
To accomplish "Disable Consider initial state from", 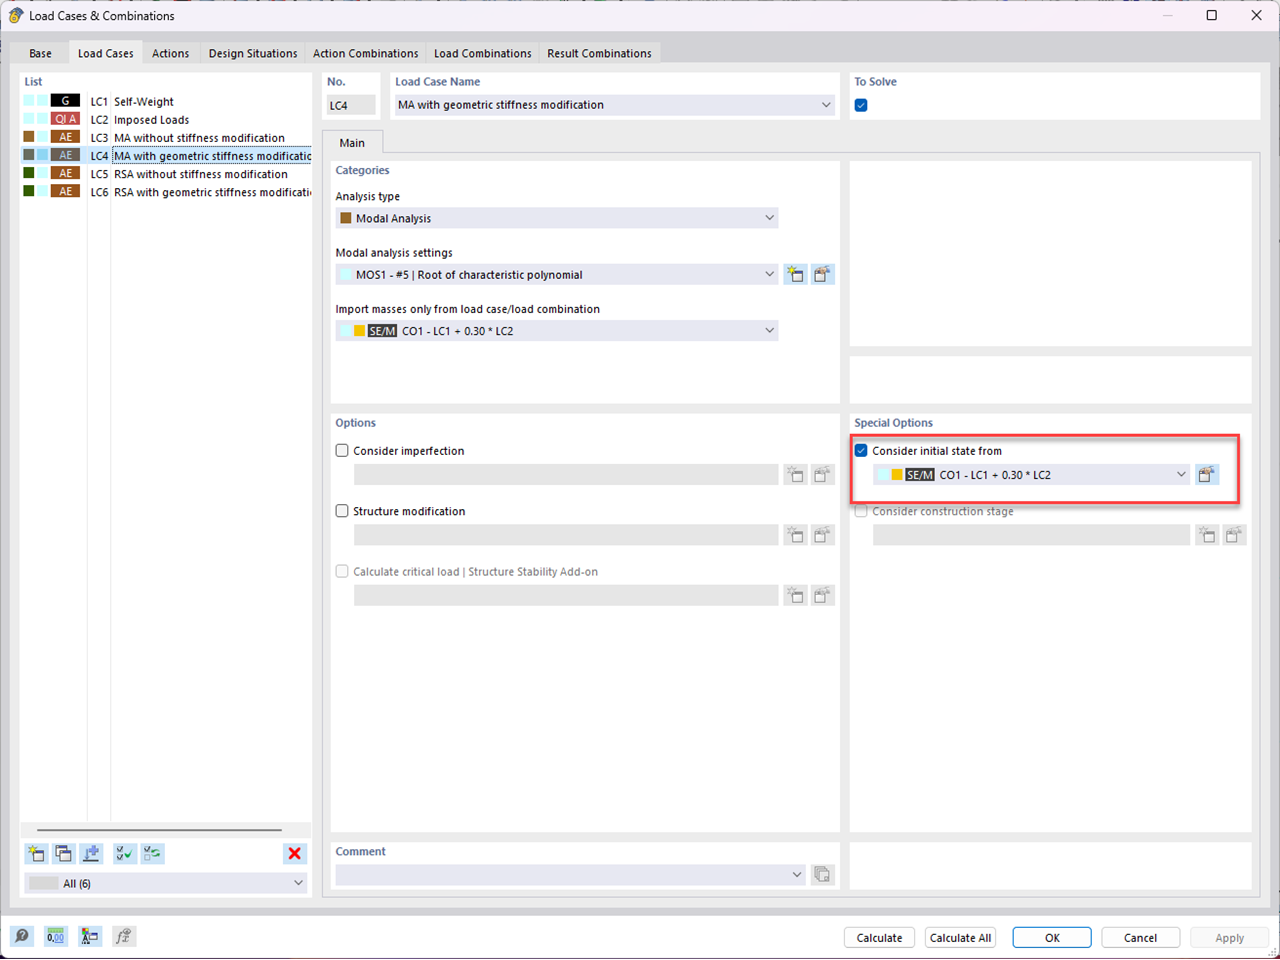I will 861,450.
